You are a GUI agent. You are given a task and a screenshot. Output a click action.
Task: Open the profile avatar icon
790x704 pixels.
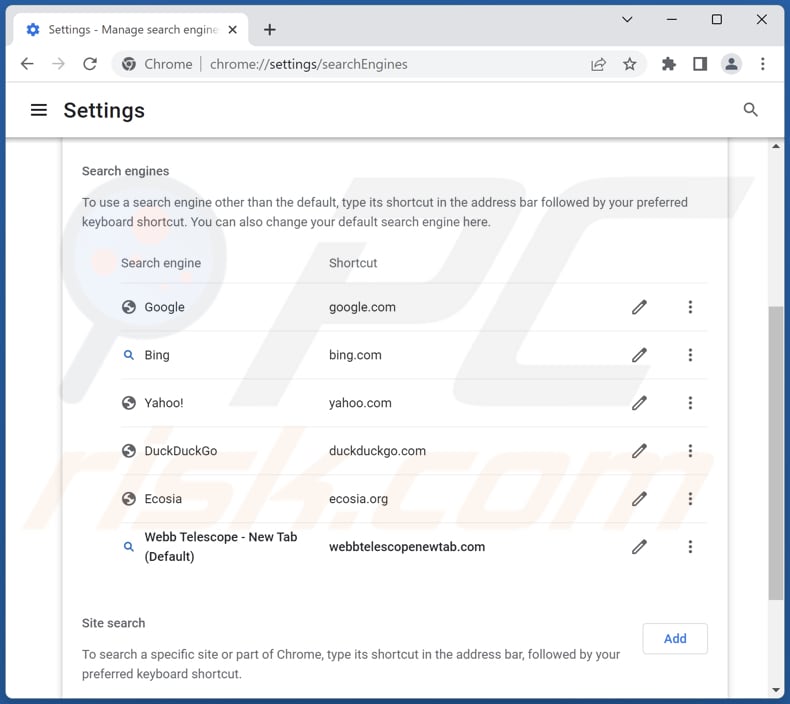(x=732, y=64)
